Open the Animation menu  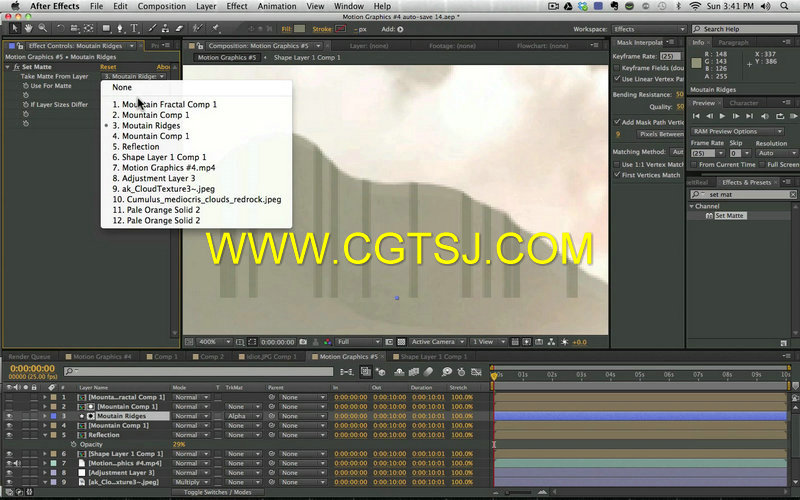coord(277,6)
